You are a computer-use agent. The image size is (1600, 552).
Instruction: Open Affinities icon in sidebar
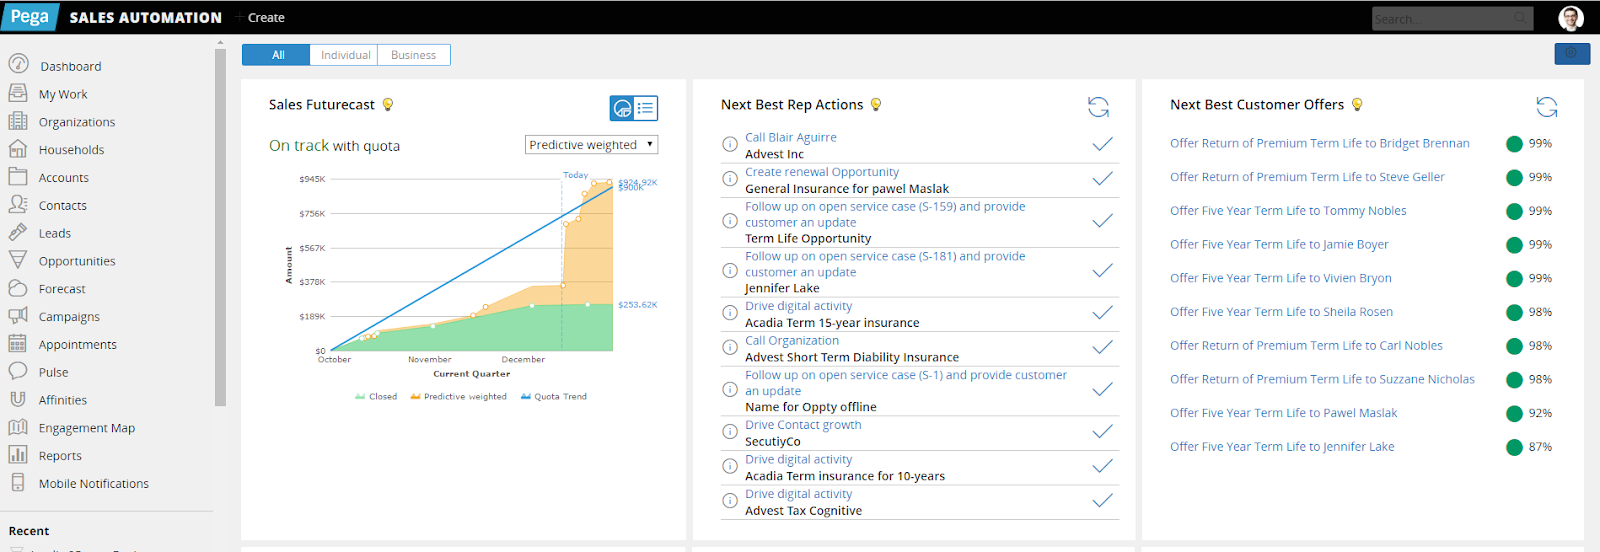pos(18,399)
